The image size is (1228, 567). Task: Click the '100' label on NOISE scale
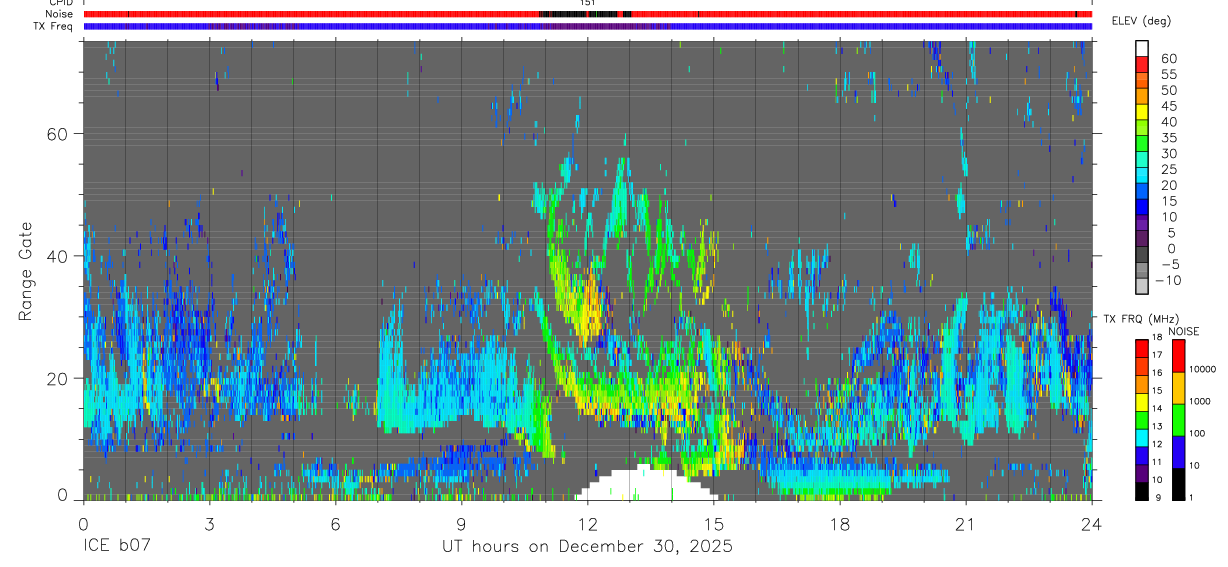point(1197,434)
